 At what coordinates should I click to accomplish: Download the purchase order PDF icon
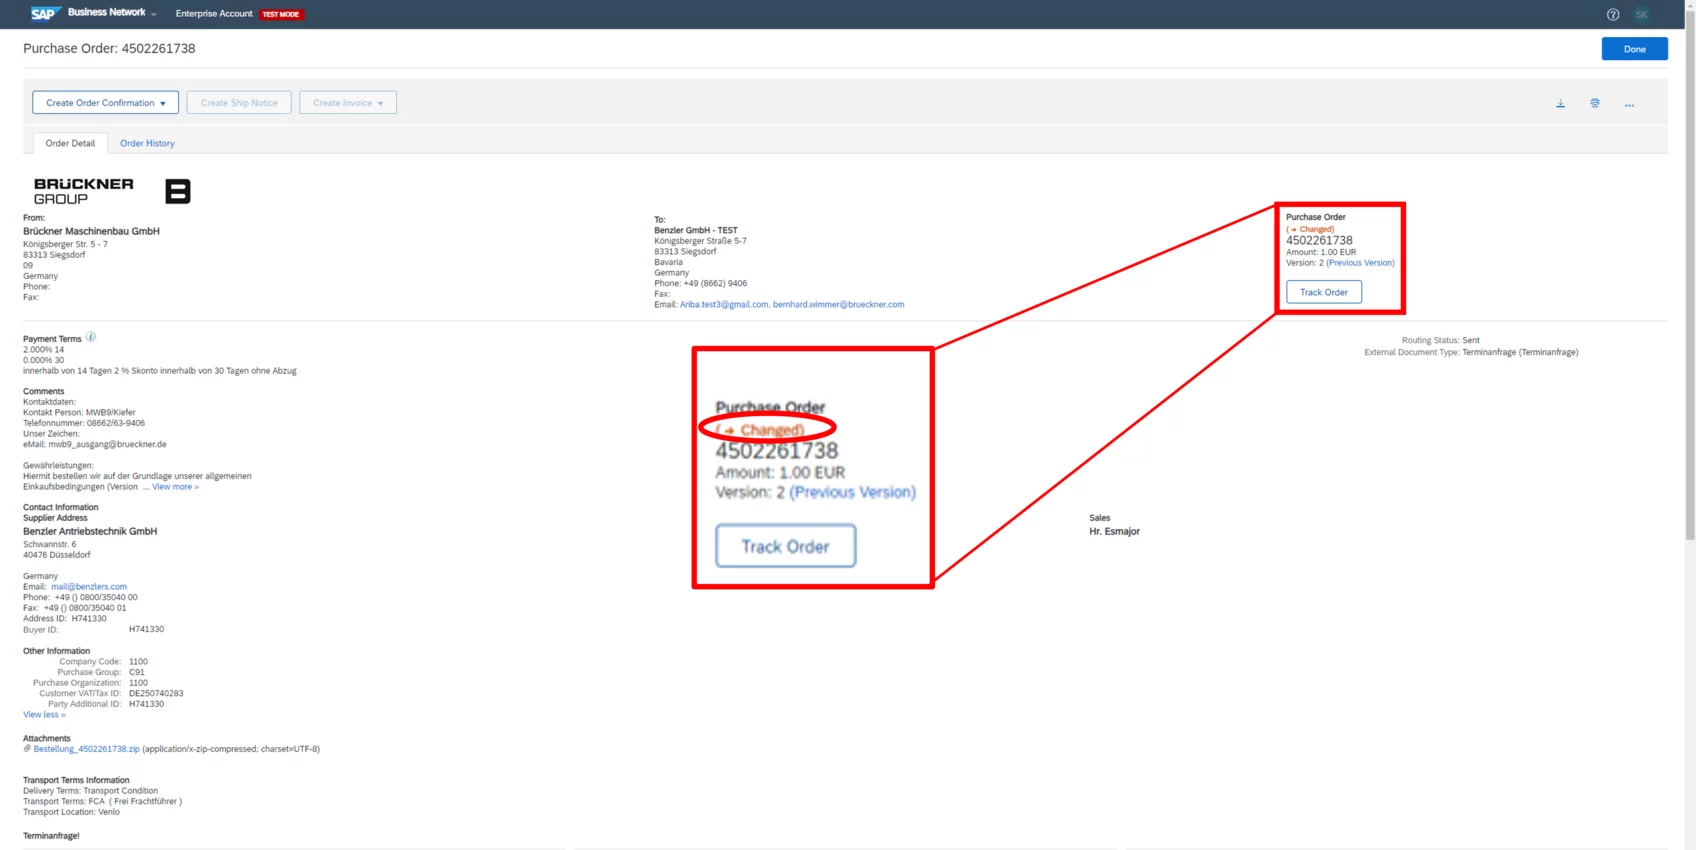coord(1560,104)
